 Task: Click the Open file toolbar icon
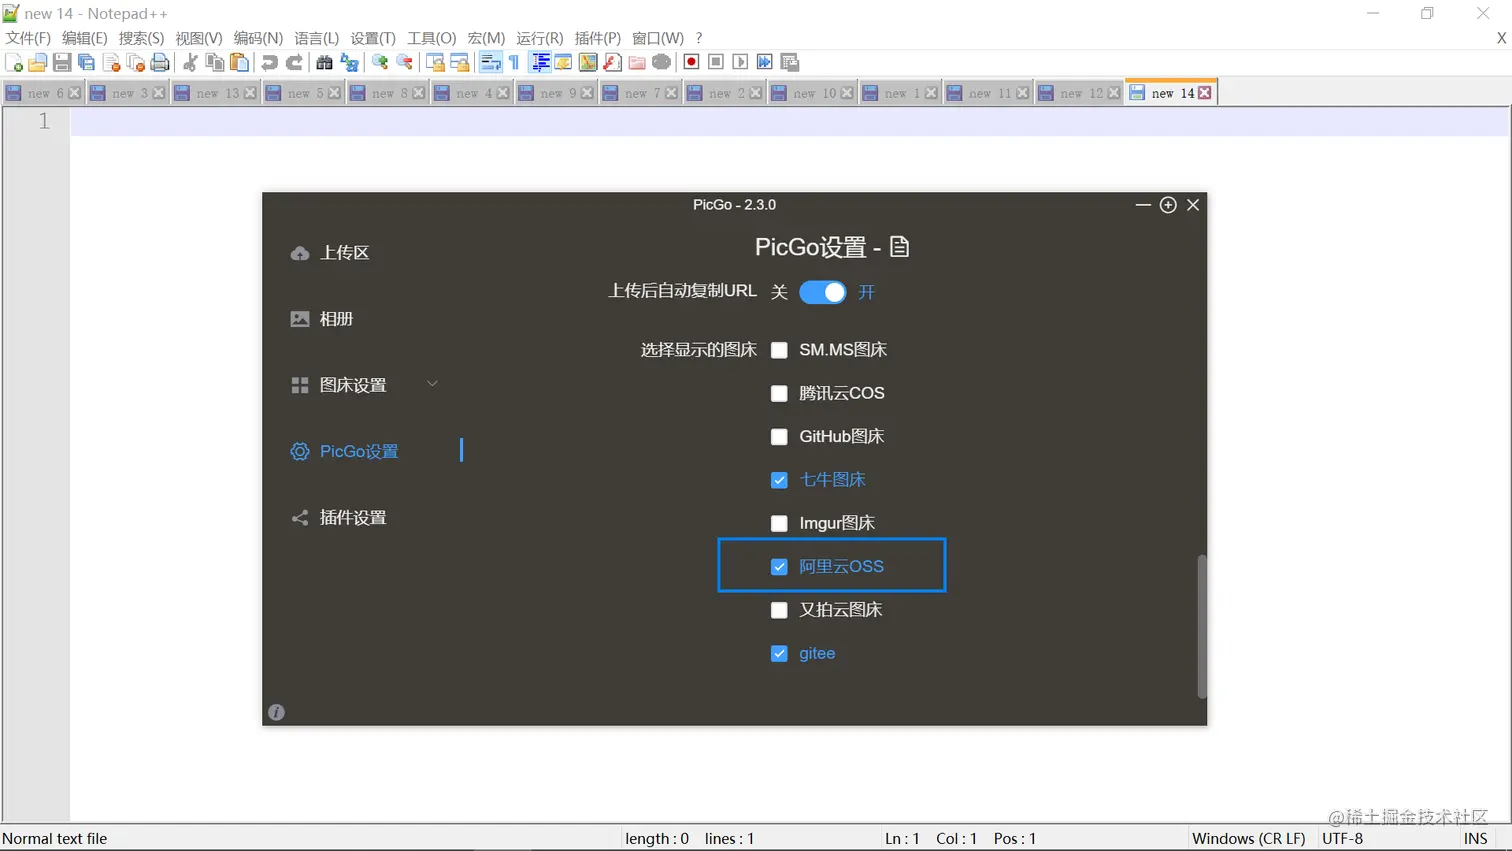38,62
